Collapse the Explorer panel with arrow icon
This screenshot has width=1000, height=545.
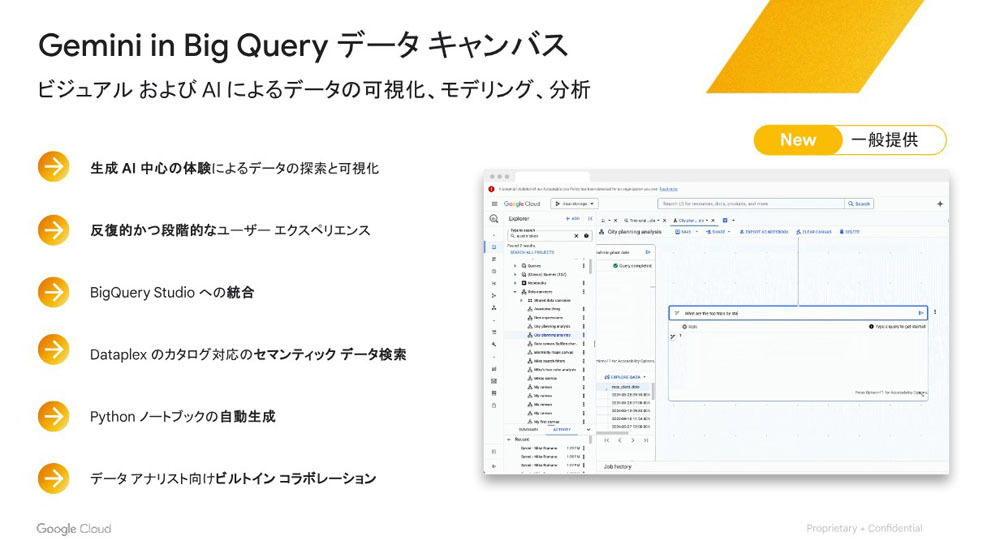(590, 219)
